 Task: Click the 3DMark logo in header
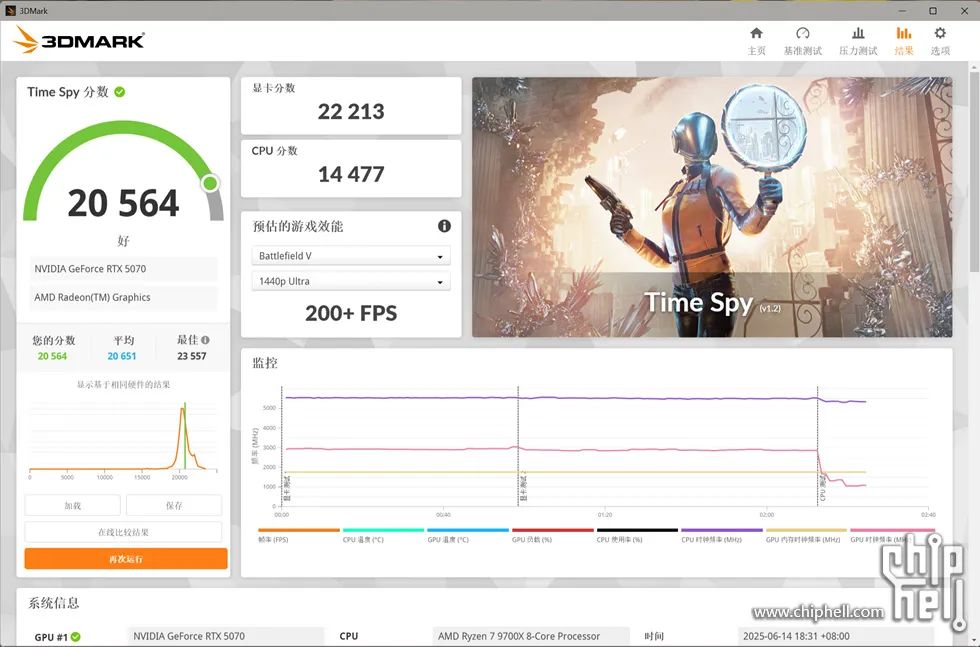tap(79, 40)
